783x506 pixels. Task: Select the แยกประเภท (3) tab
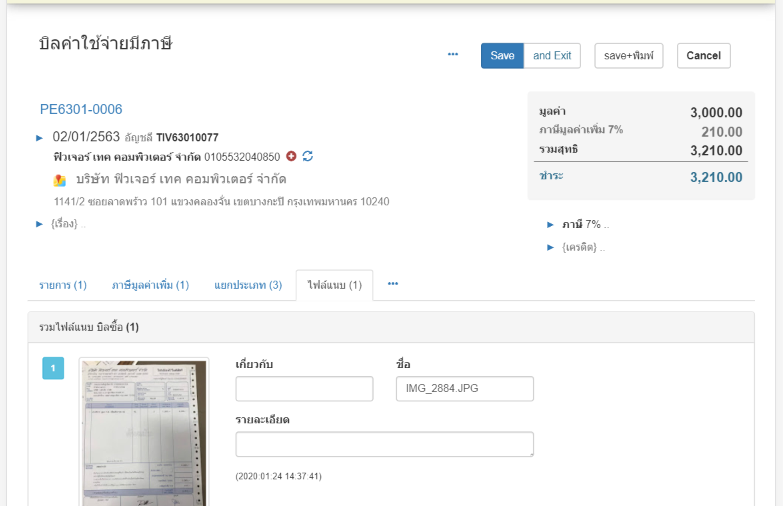click(x=248, y=286)
